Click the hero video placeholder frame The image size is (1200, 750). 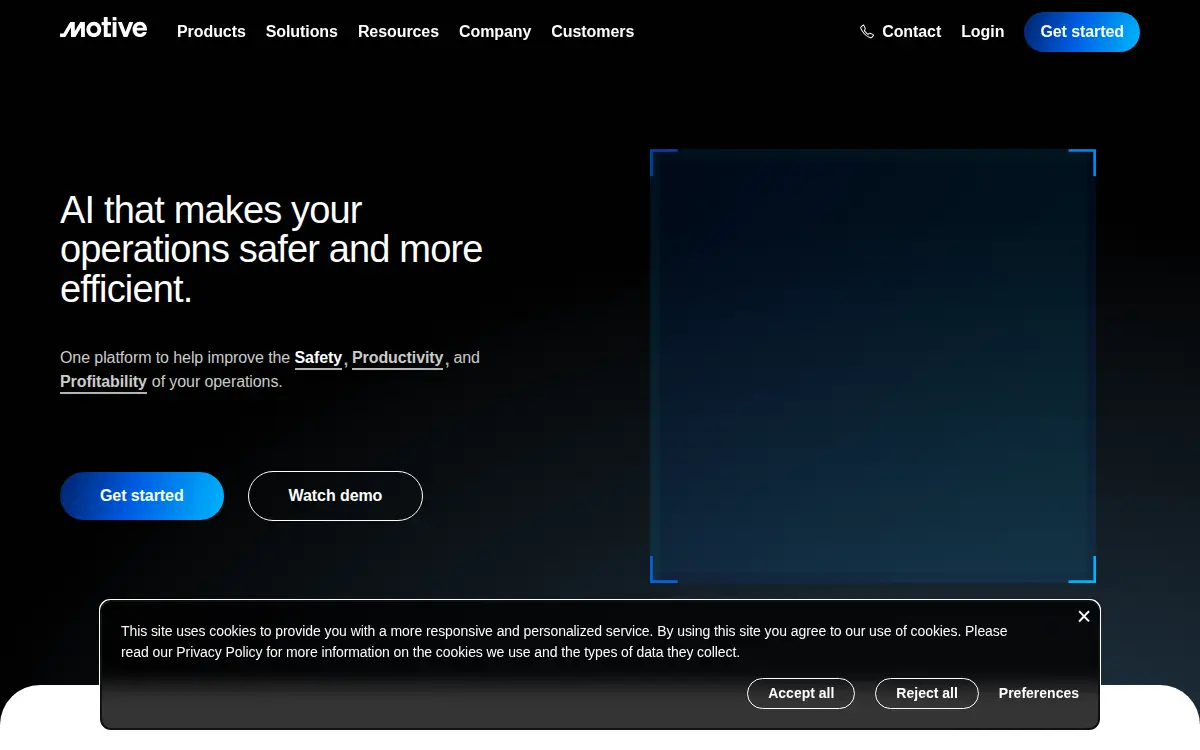pos(873,366)
